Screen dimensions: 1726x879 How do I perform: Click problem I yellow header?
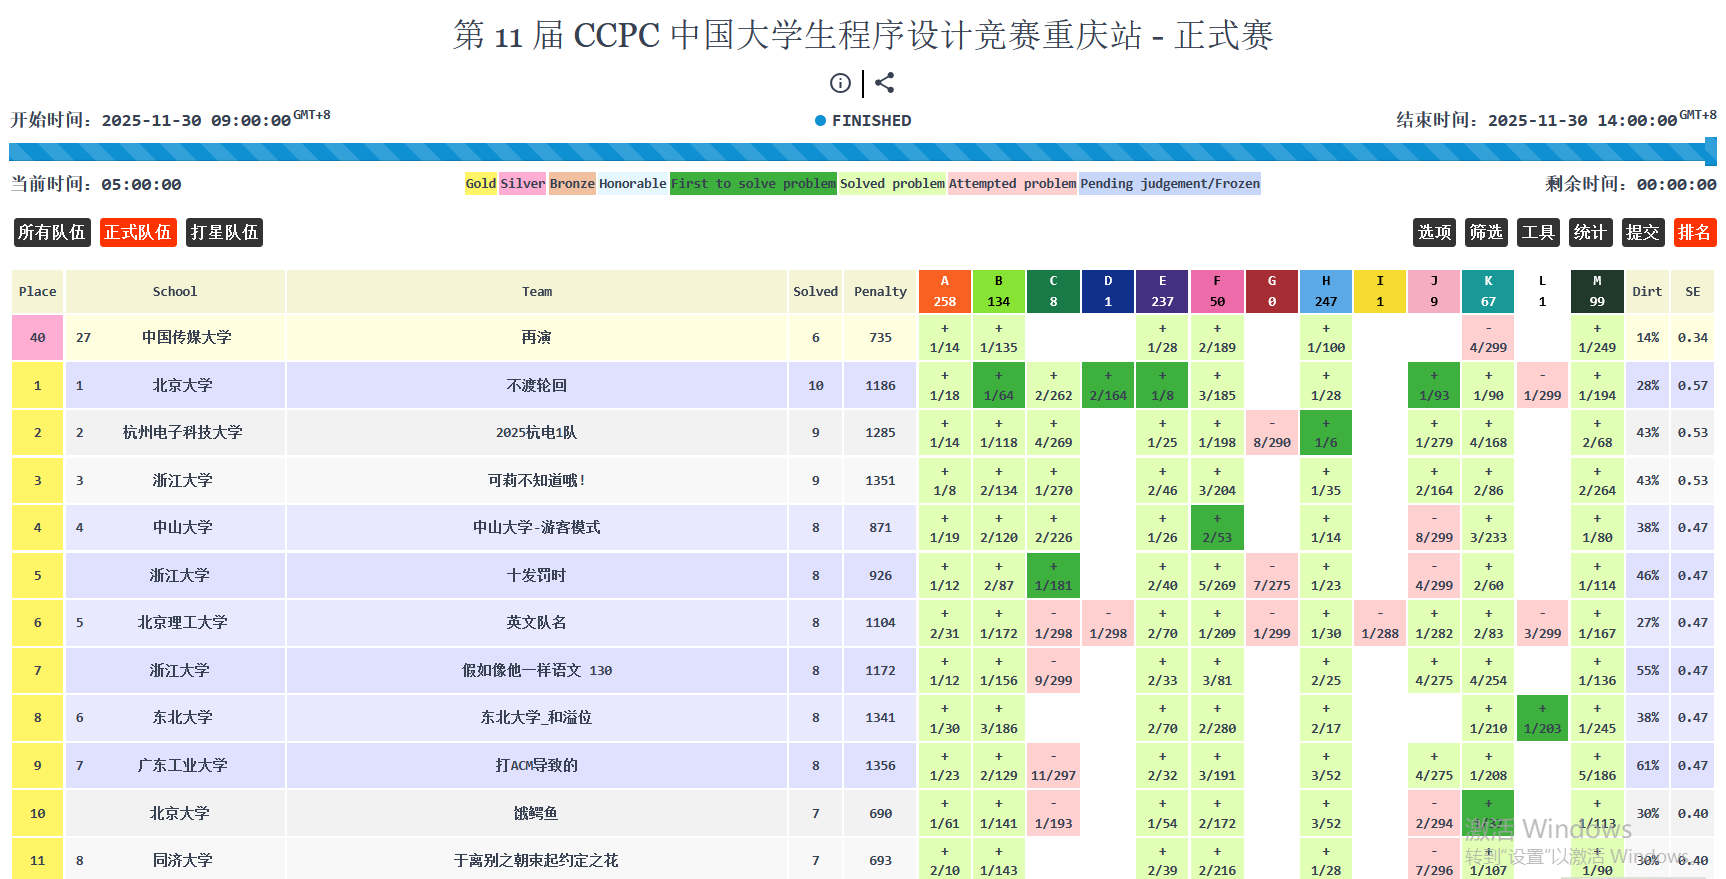(1379, 291)
